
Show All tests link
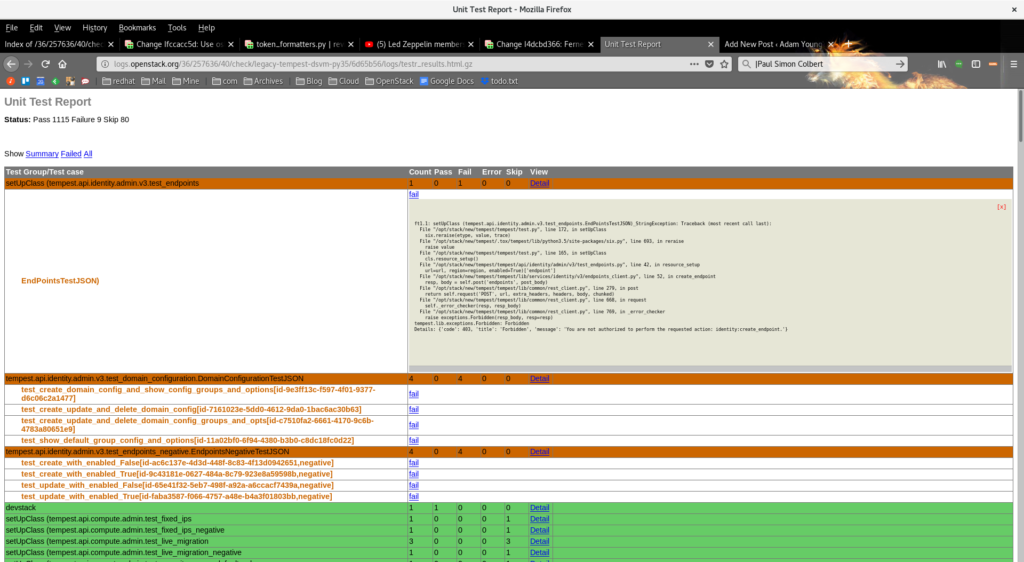click(x=88, y=154)
